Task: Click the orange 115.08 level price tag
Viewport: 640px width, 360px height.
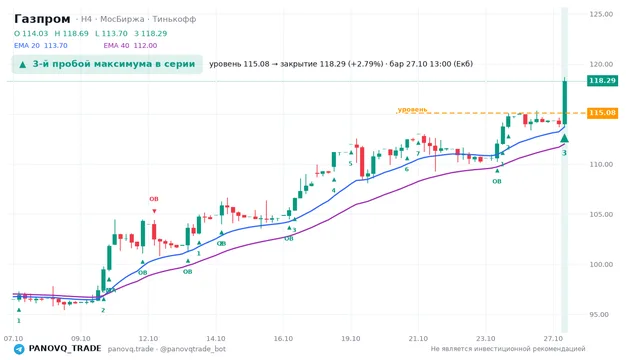Action: [602, 113]
